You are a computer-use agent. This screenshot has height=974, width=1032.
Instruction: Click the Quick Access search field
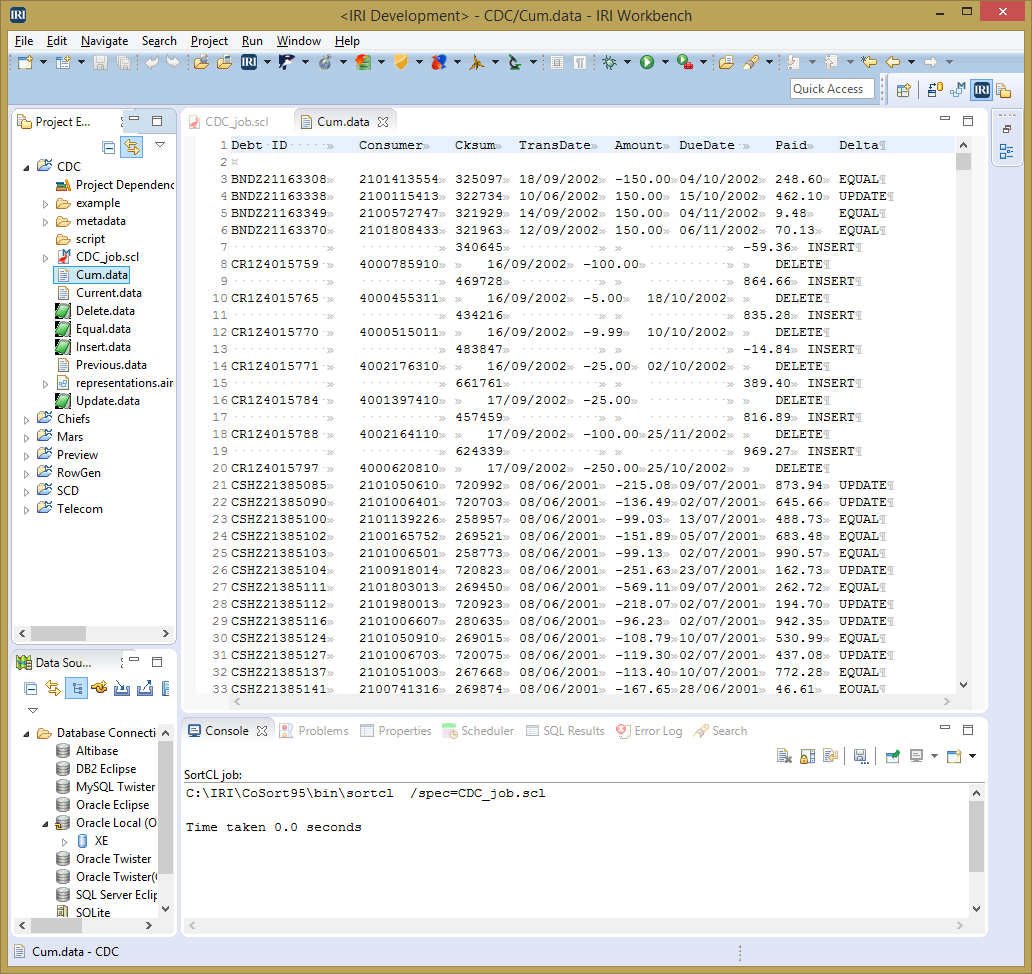click(833, 89)
